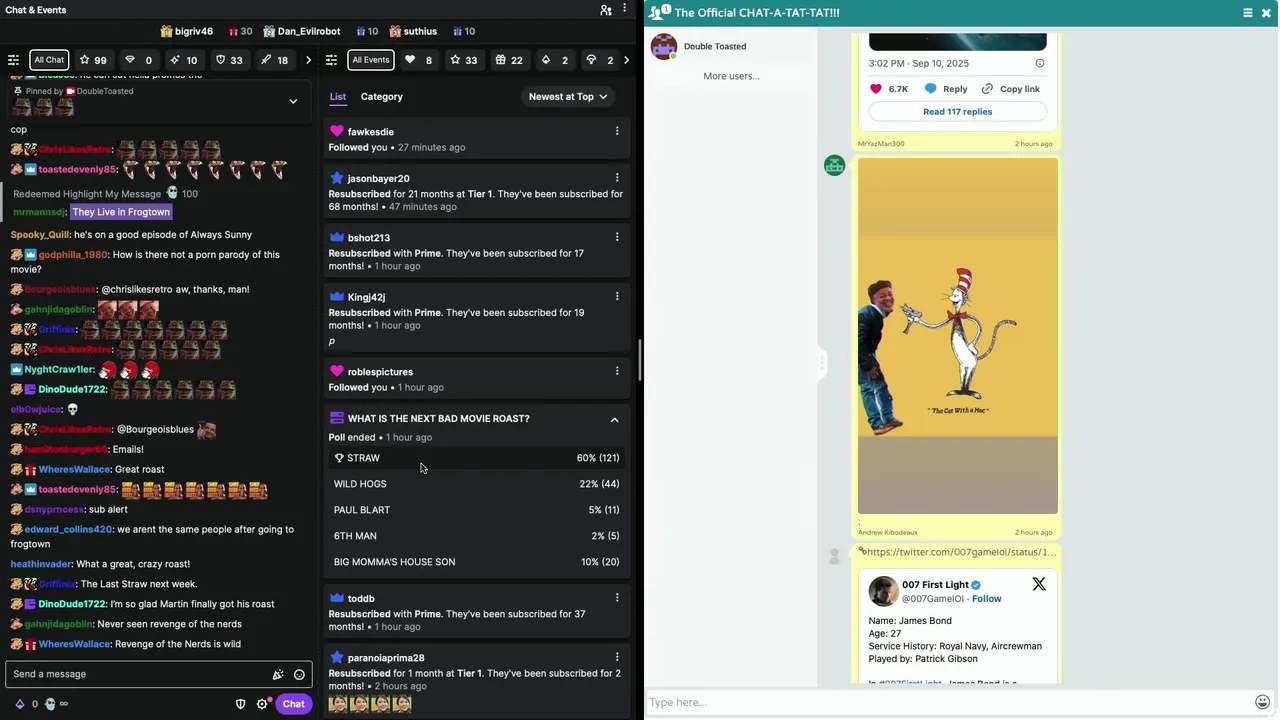The height and width of the screenshot is (720, 1280).
Task: Filter events by heart follows count 8
Action: [419, 60]
